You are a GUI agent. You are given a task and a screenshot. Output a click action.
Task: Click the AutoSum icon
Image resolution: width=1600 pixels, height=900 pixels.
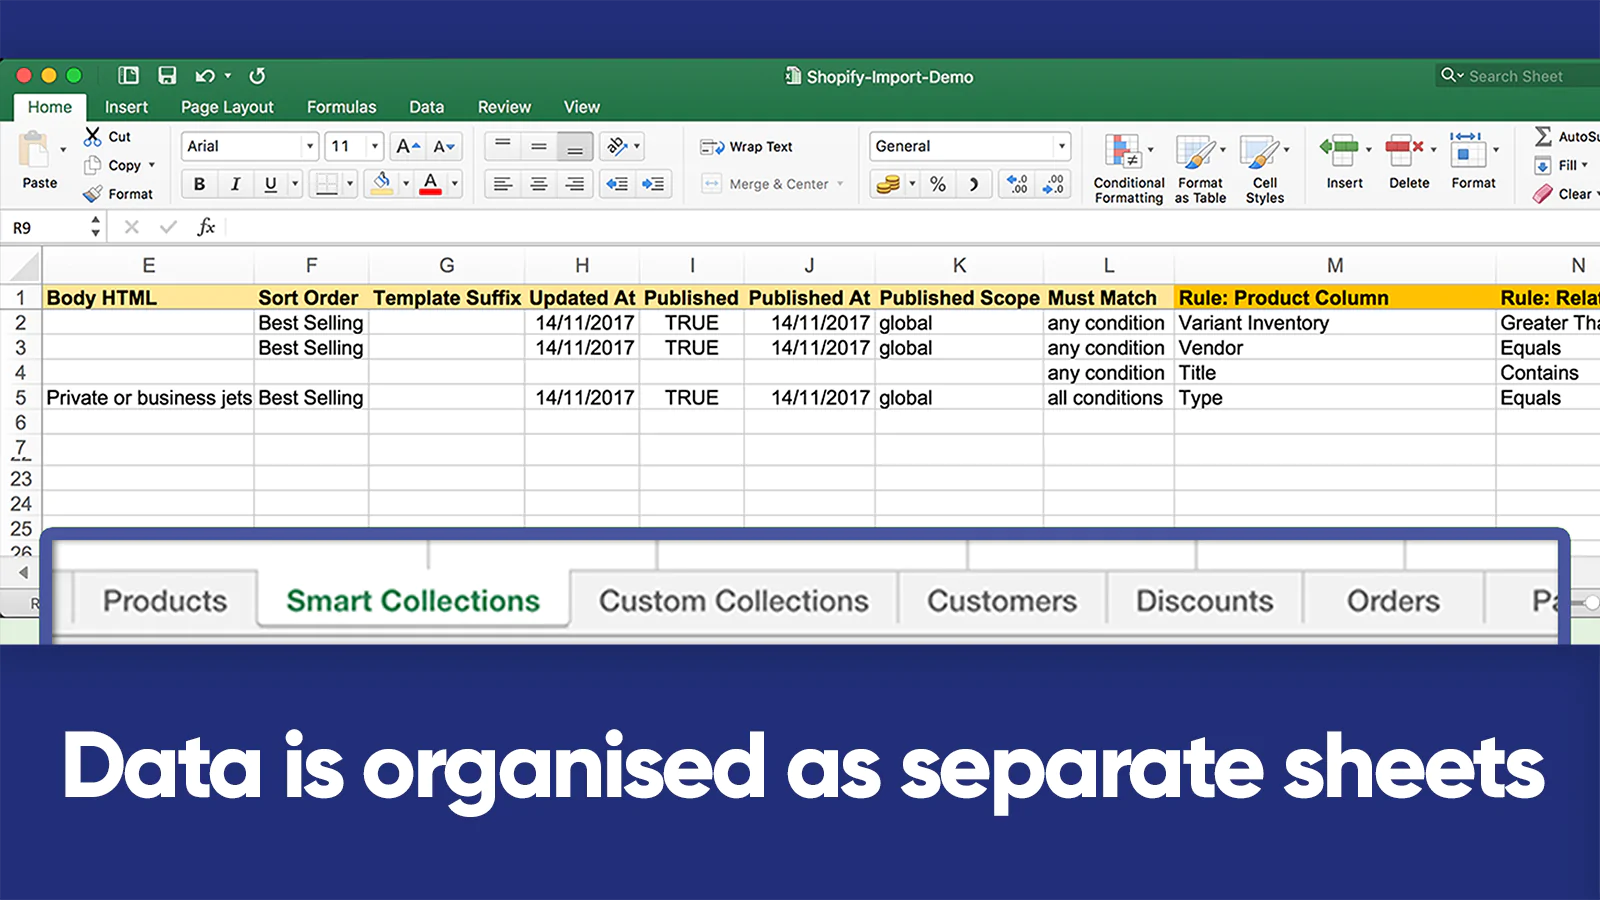click(x=1545, y=137)
